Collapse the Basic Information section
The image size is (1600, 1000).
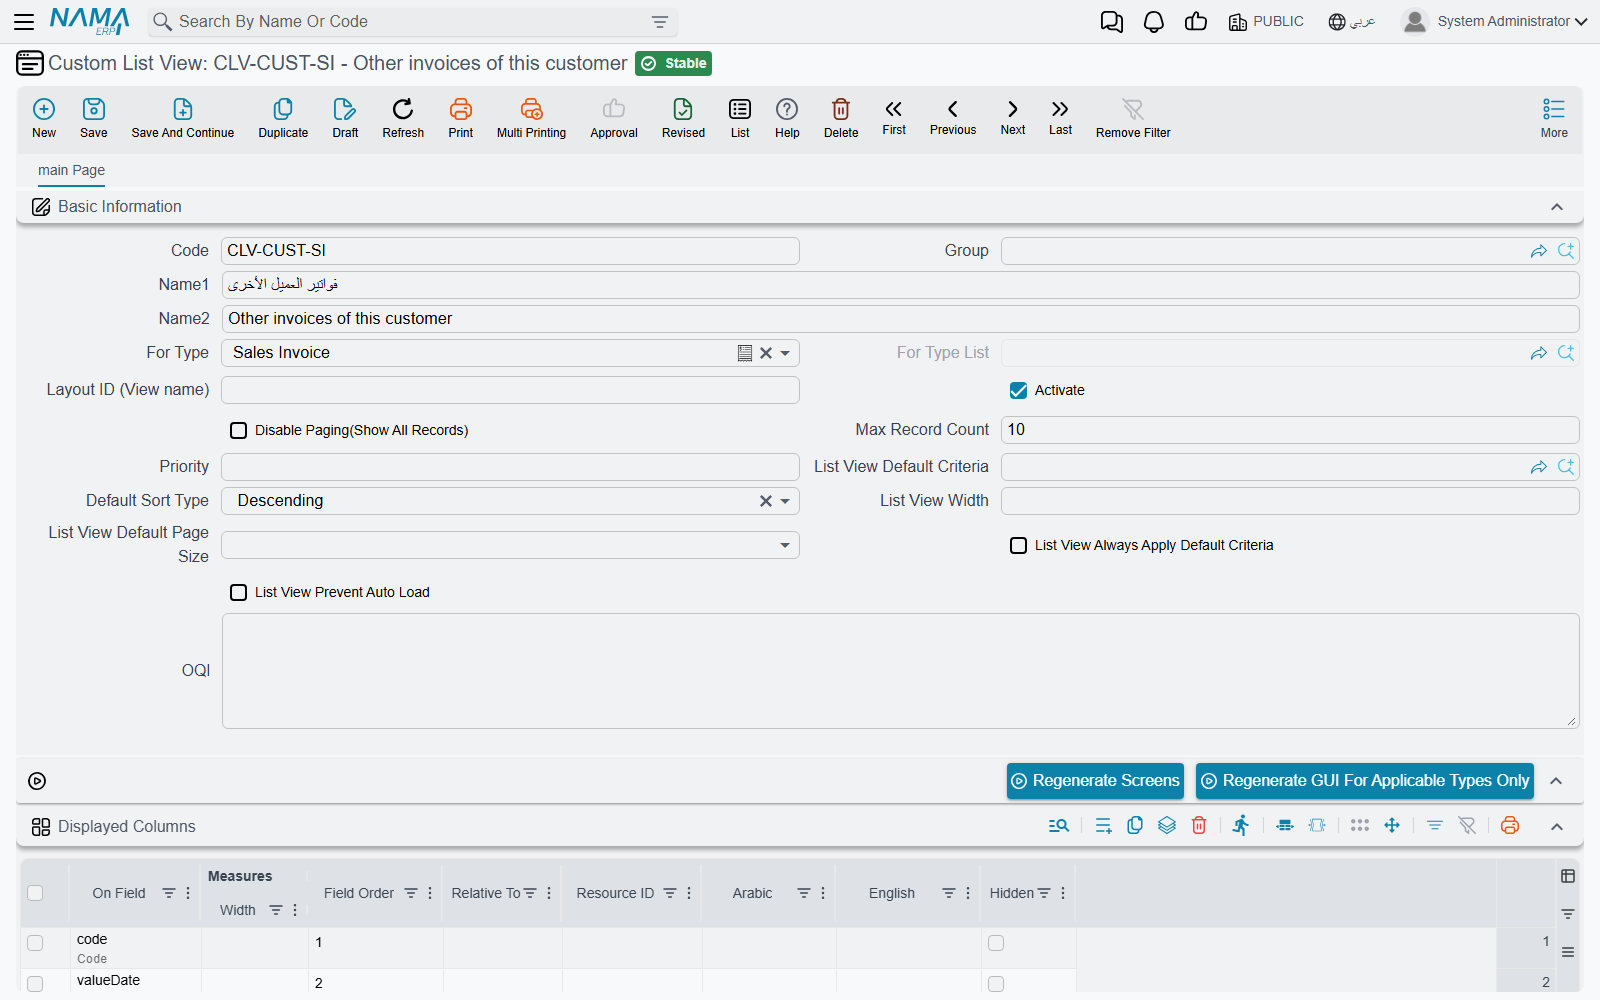pos(1557,207)
